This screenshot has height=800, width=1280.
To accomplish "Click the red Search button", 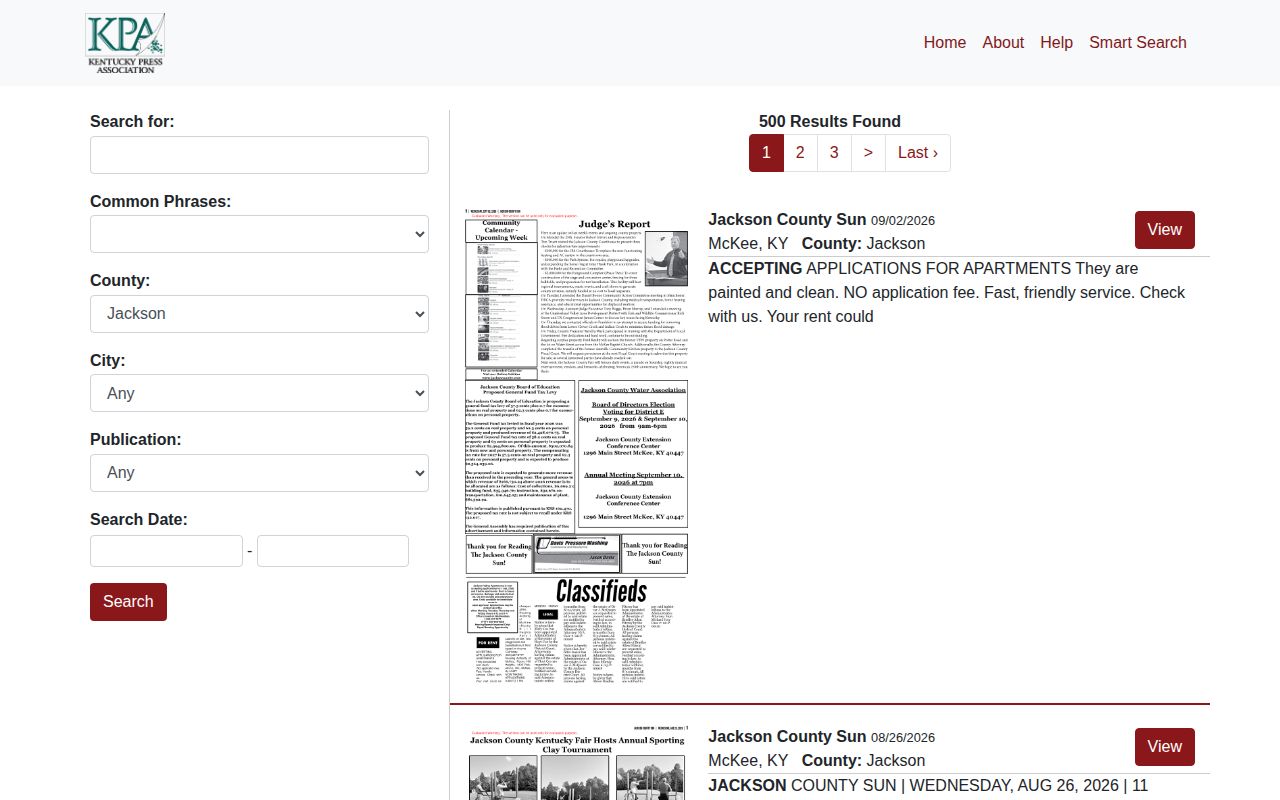I will click(128, 602).
